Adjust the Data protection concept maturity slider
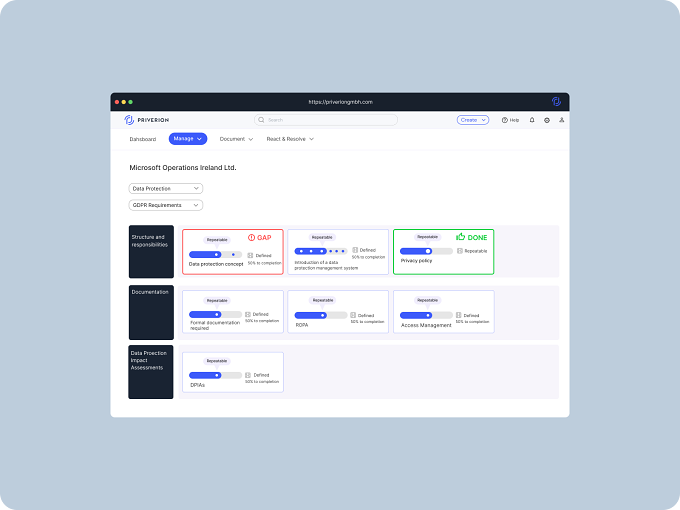This screenshot has width=680, height=510. pyautogui.click(x=216, y=255)
